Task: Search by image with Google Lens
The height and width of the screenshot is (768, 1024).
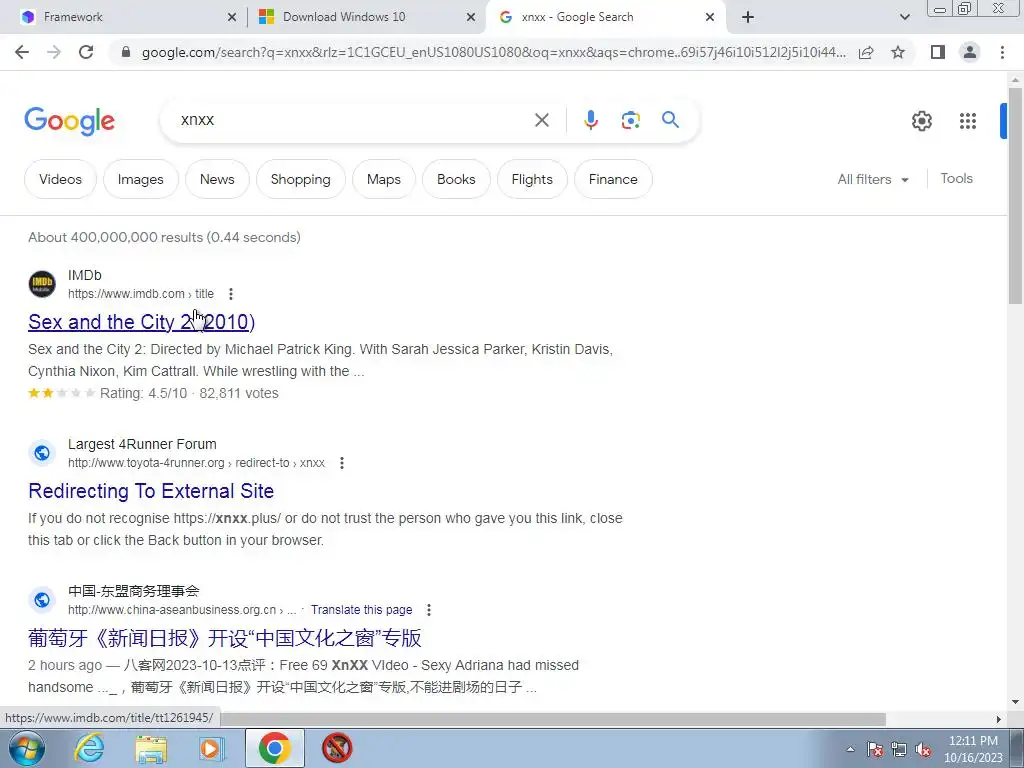Action: (x=630, y=120)
